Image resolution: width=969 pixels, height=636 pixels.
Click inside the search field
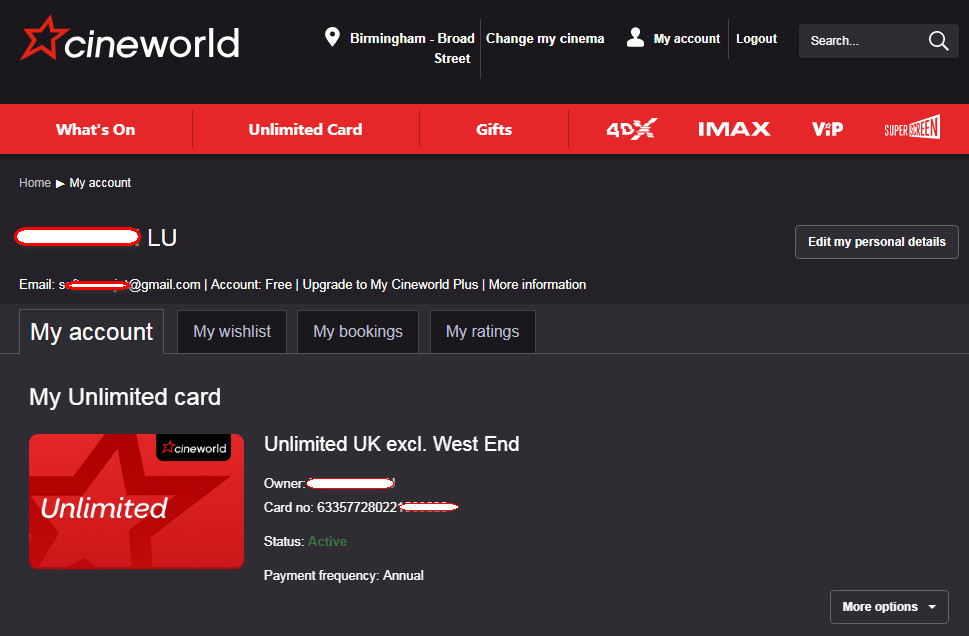(x=870, y=41)
